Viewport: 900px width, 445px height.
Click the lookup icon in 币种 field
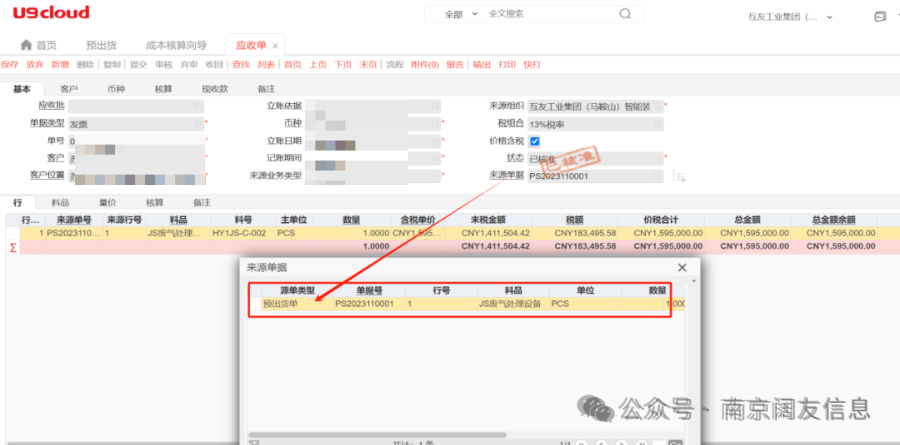[435, 123]
